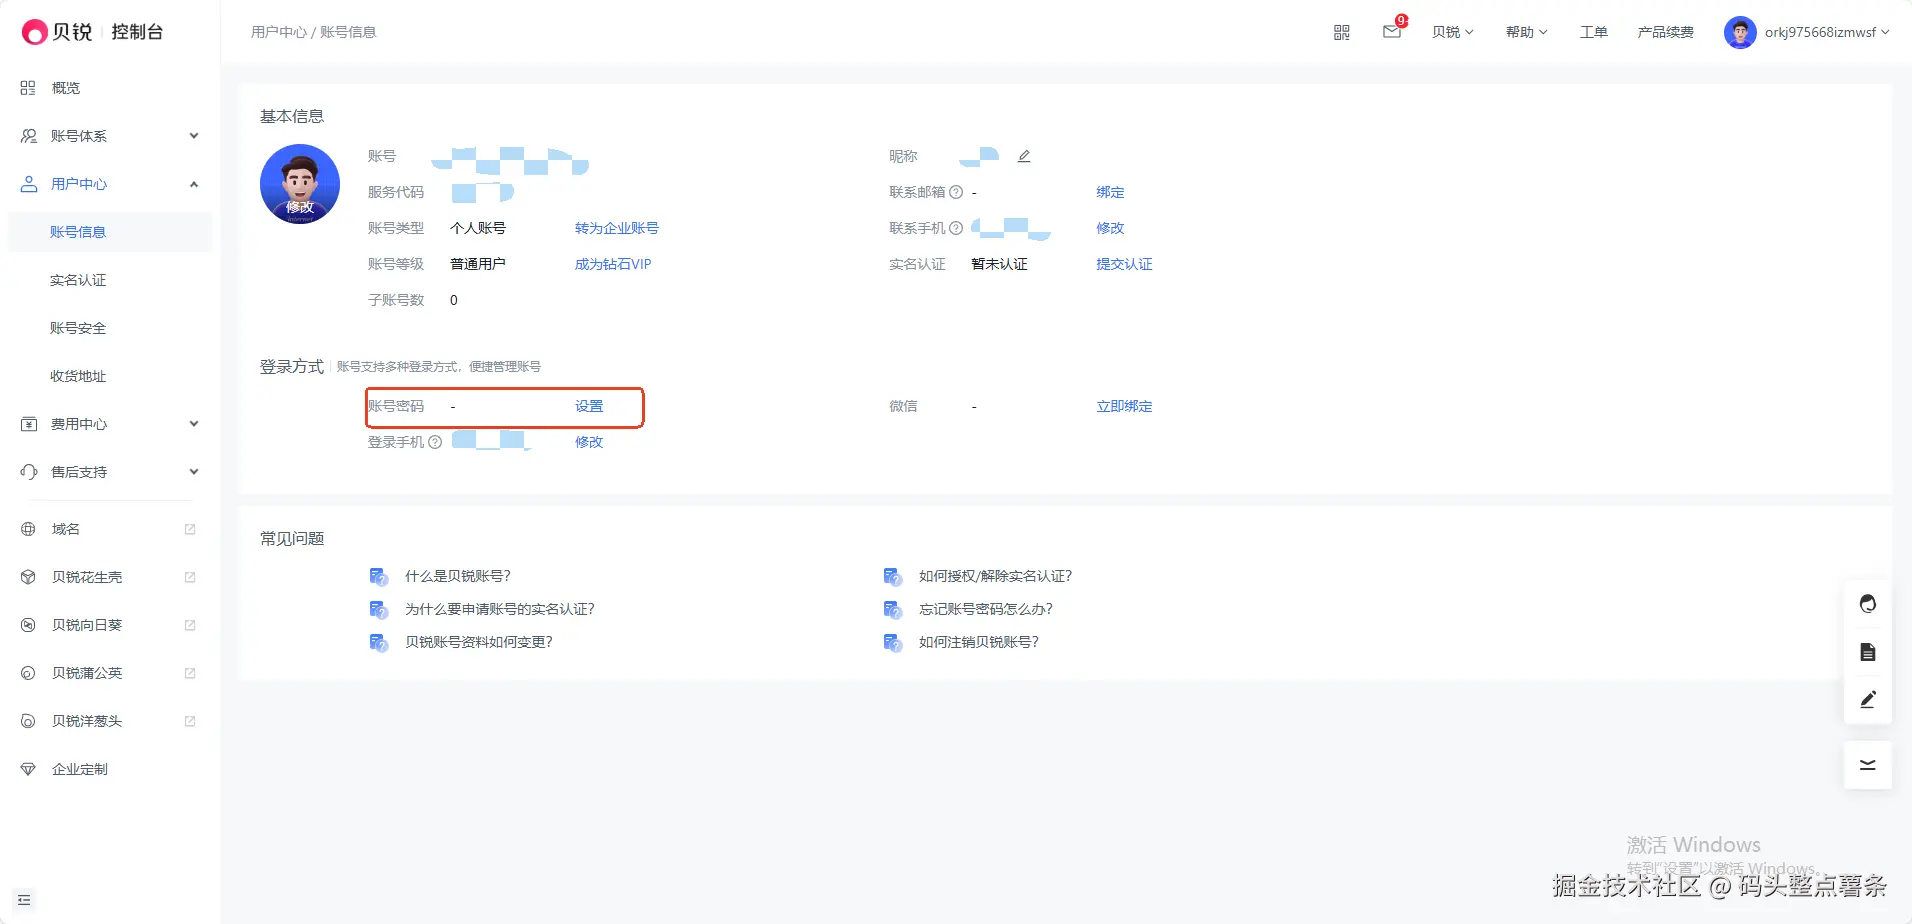Open FAQ 如何授权/解除实名认证?
1912x924 pixels.
click(996, 576)
